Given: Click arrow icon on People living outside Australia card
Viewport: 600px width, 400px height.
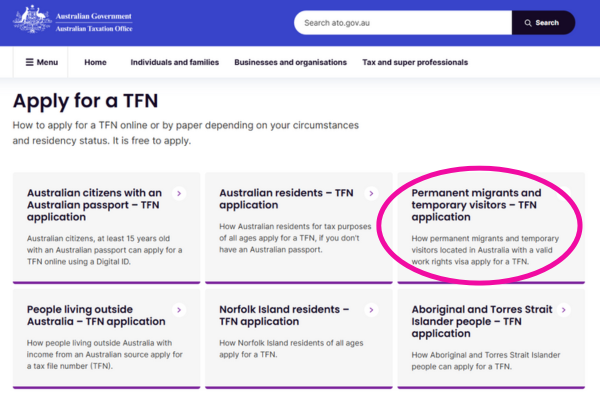Looking at the screenshot, I should tap(178, 310).
